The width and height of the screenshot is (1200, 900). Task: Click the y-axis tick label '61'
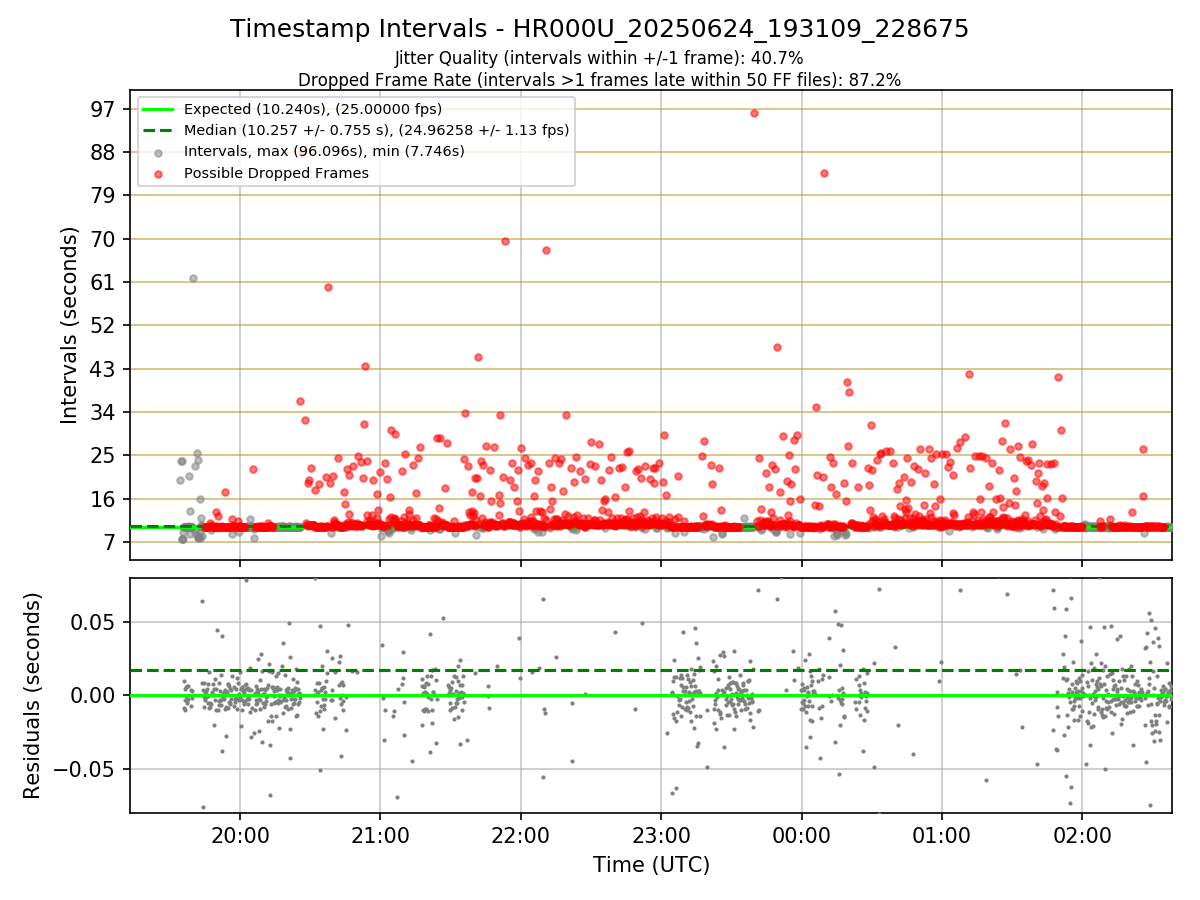(104, 282)
